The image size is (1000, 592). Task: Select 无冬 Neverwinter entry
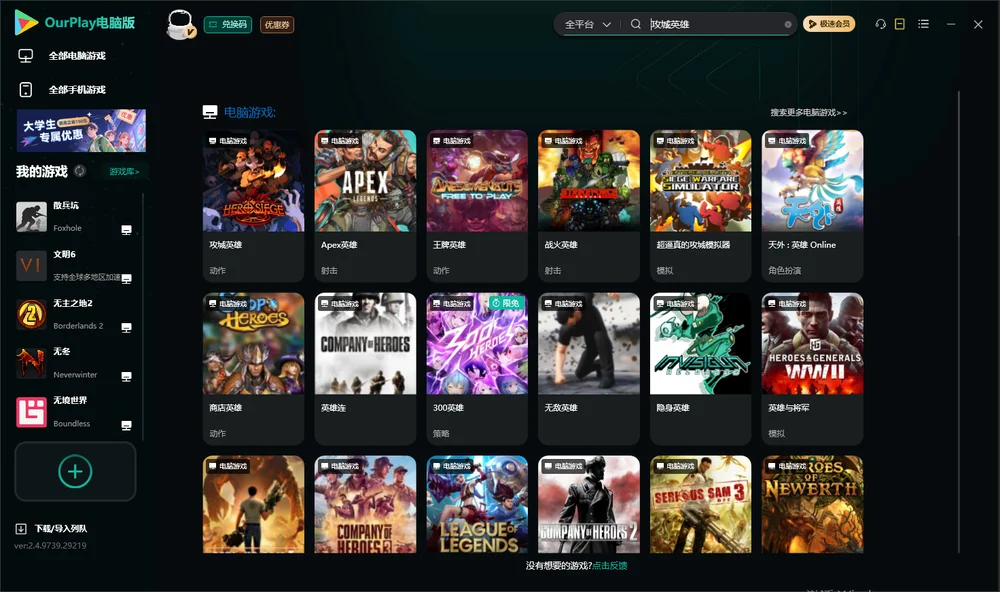(x=75, y=363)
